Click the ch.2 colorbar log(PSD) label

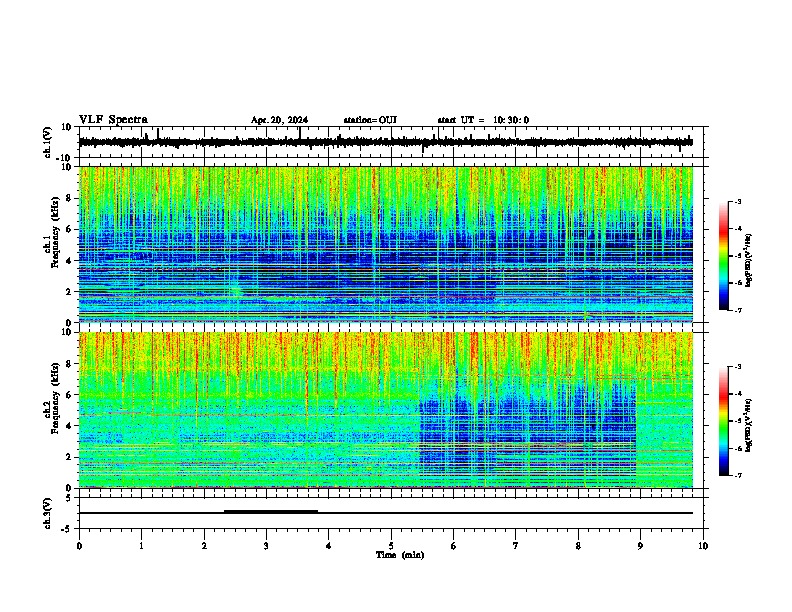749,425
